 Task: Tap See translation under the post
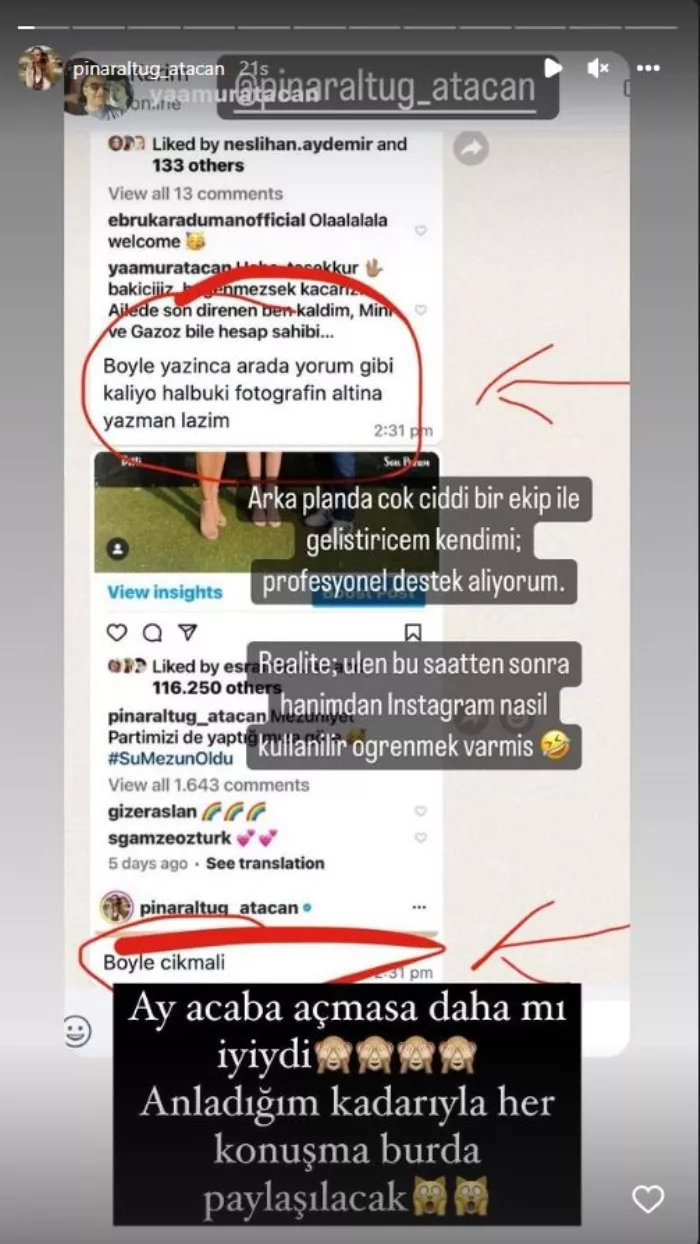point(265,863)
